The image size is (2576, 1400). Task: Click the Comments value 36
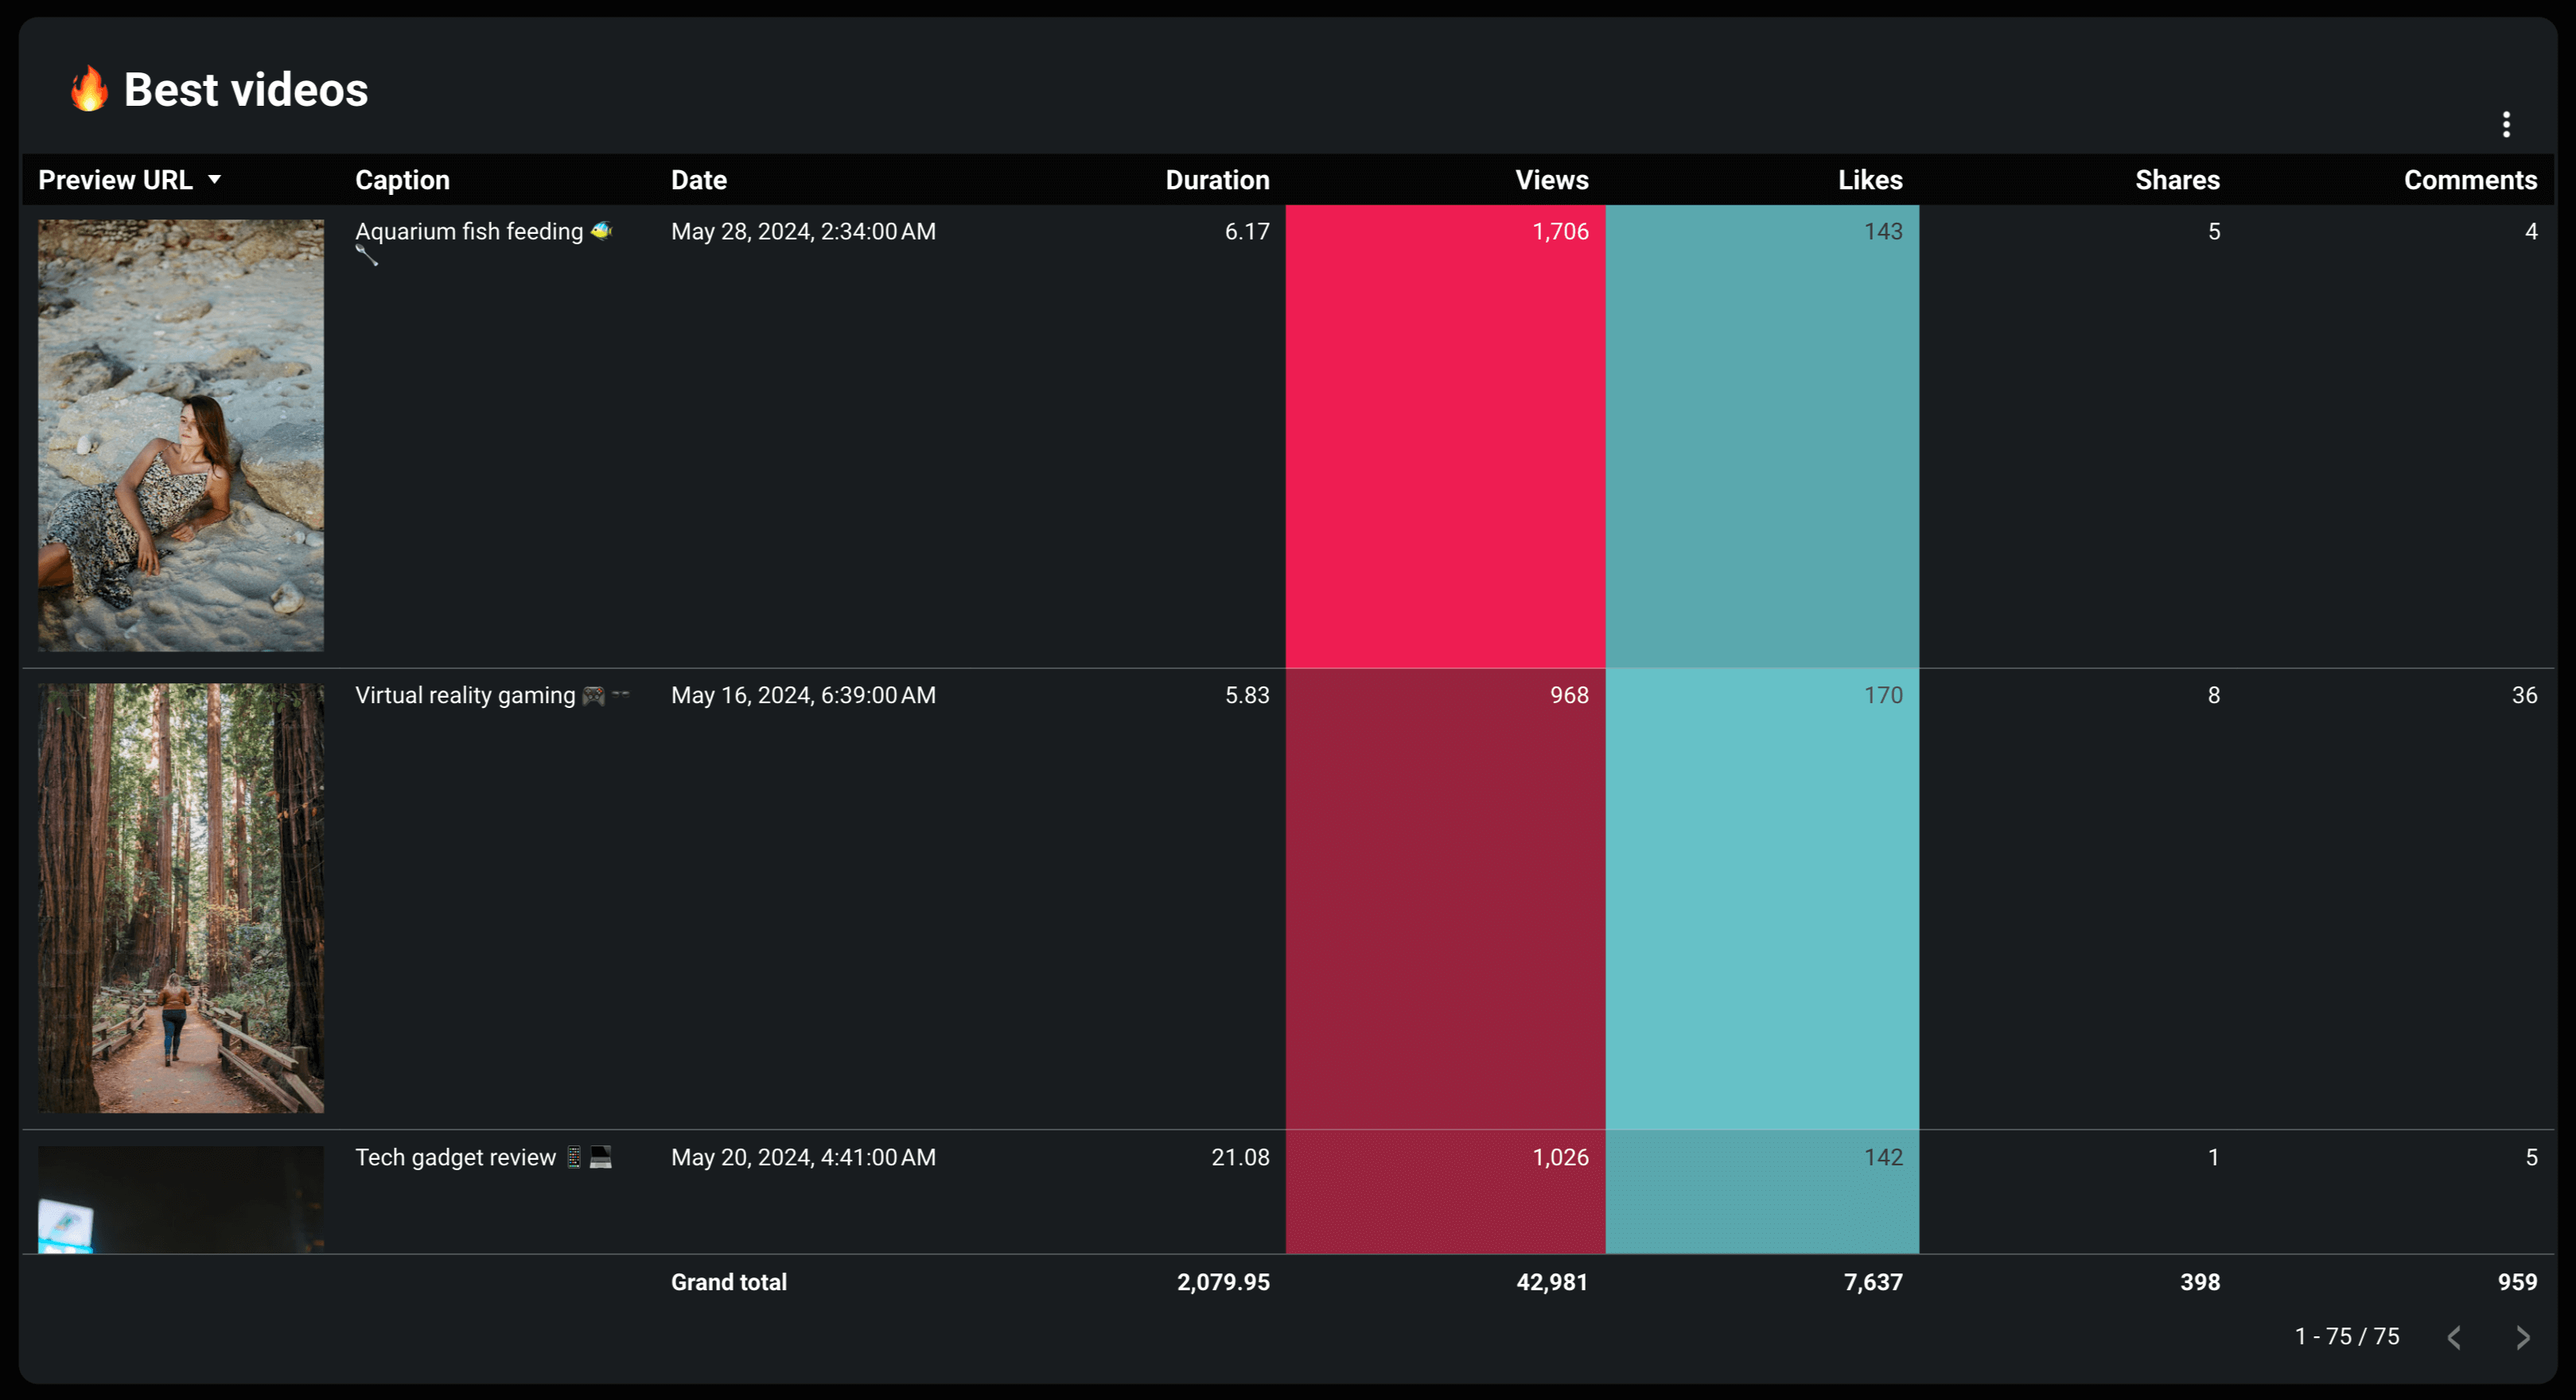[x=2524, y=695]
